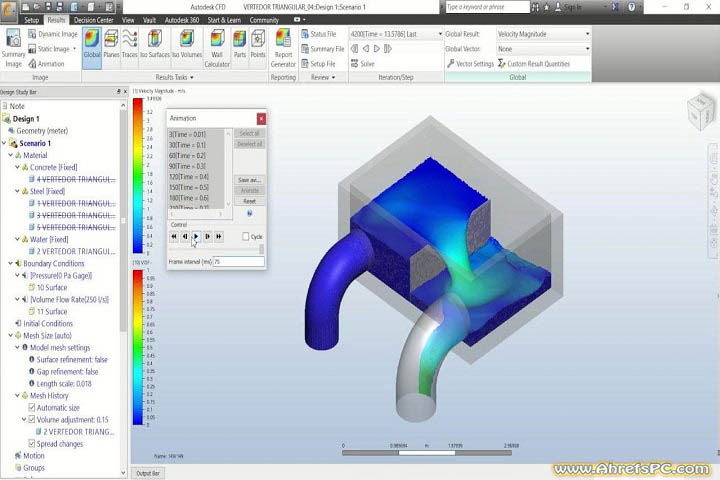
Task: Toggle the Cycle checkbox
Action: pyautogui.click(x=246, y=236)
